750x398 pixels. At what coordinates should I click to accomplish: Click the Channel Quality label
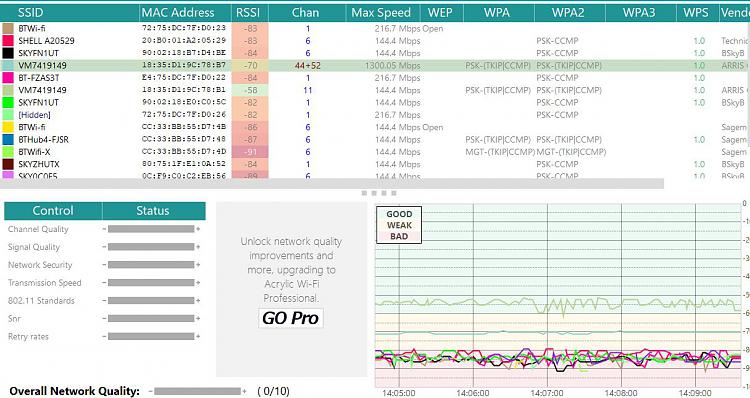pos(38,229)
